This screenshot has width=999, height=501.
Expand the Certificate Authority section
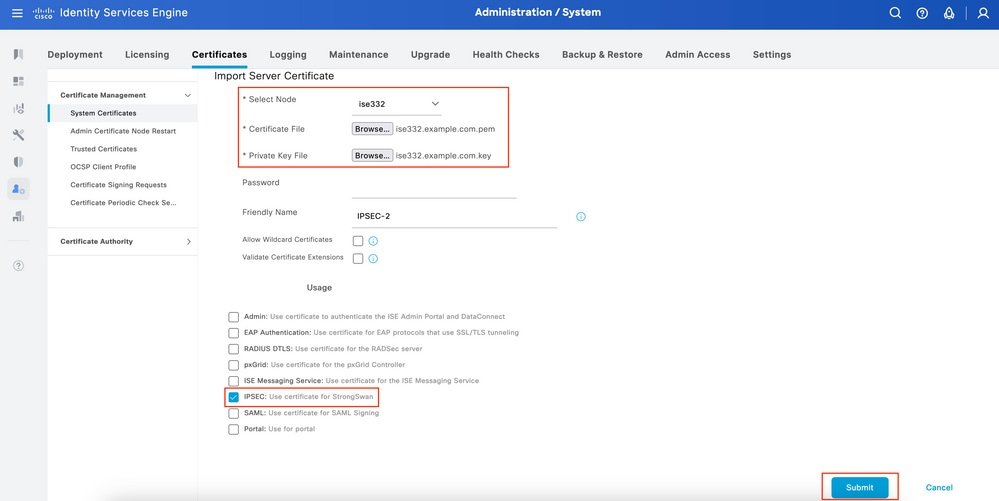pyautogui.click(x=188, y=241)
